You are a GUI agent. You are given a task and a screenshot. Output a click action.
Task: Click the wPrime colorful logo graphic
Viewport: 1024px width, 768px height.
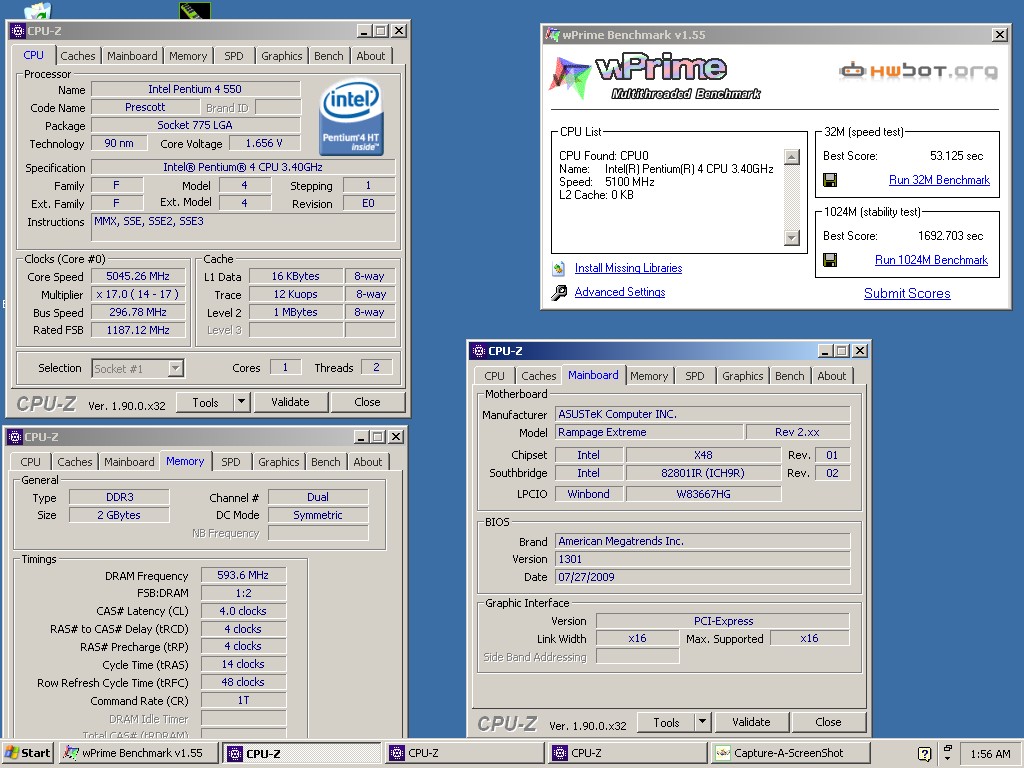point(569,78)
